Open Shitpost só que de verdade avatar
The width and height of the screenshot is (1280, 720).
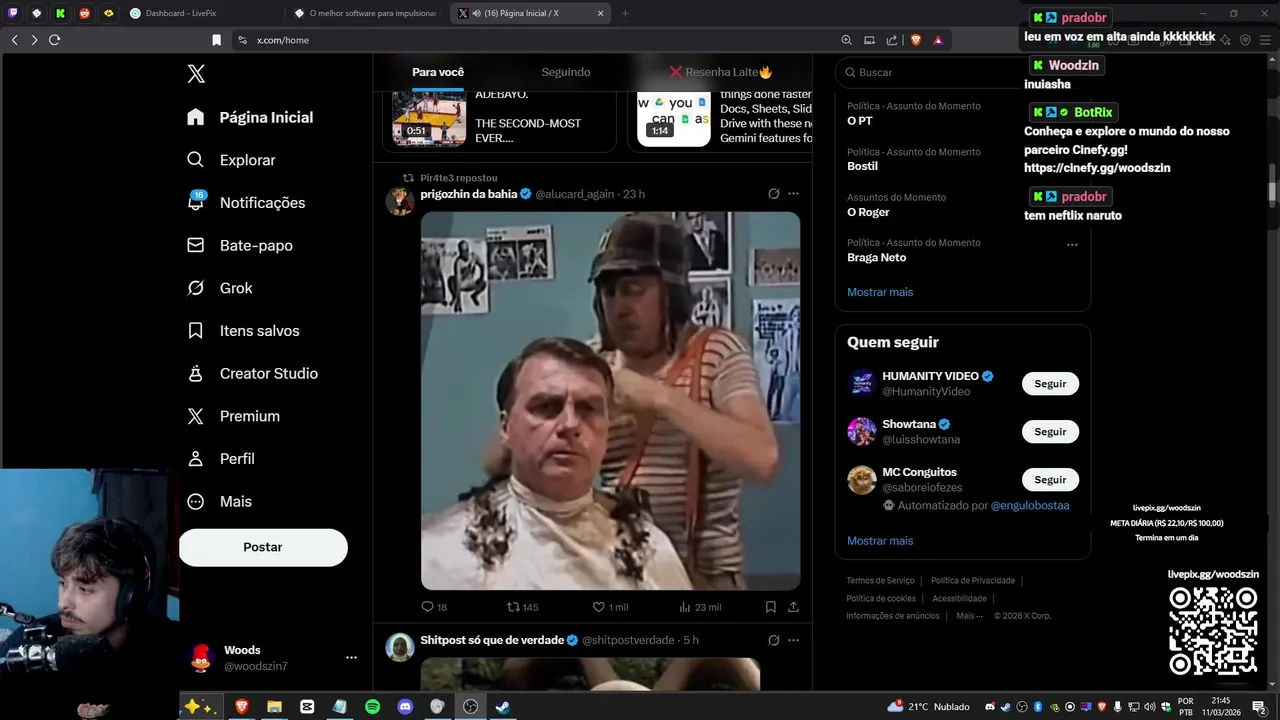tap(400, 647)
